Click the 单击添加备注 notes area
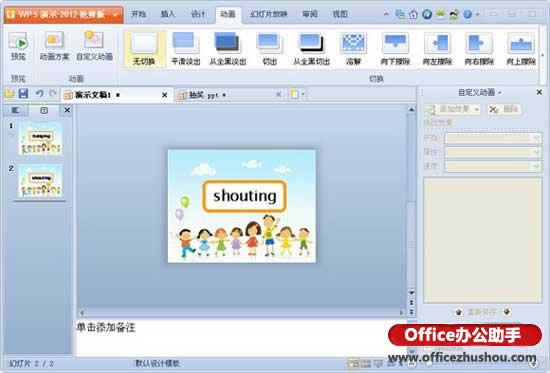The image size is (550, 373). point(242,337)
